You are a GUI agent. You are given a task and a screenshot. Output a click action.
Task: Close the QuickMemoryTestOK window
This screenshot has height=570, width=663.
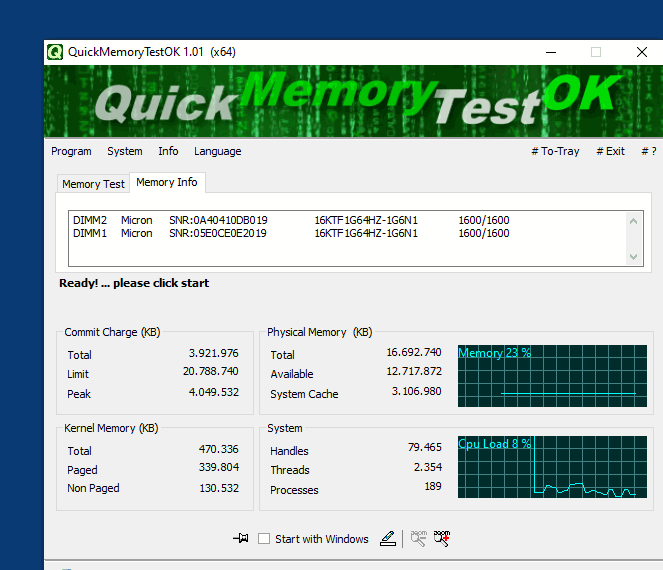[x=642, y=52]
